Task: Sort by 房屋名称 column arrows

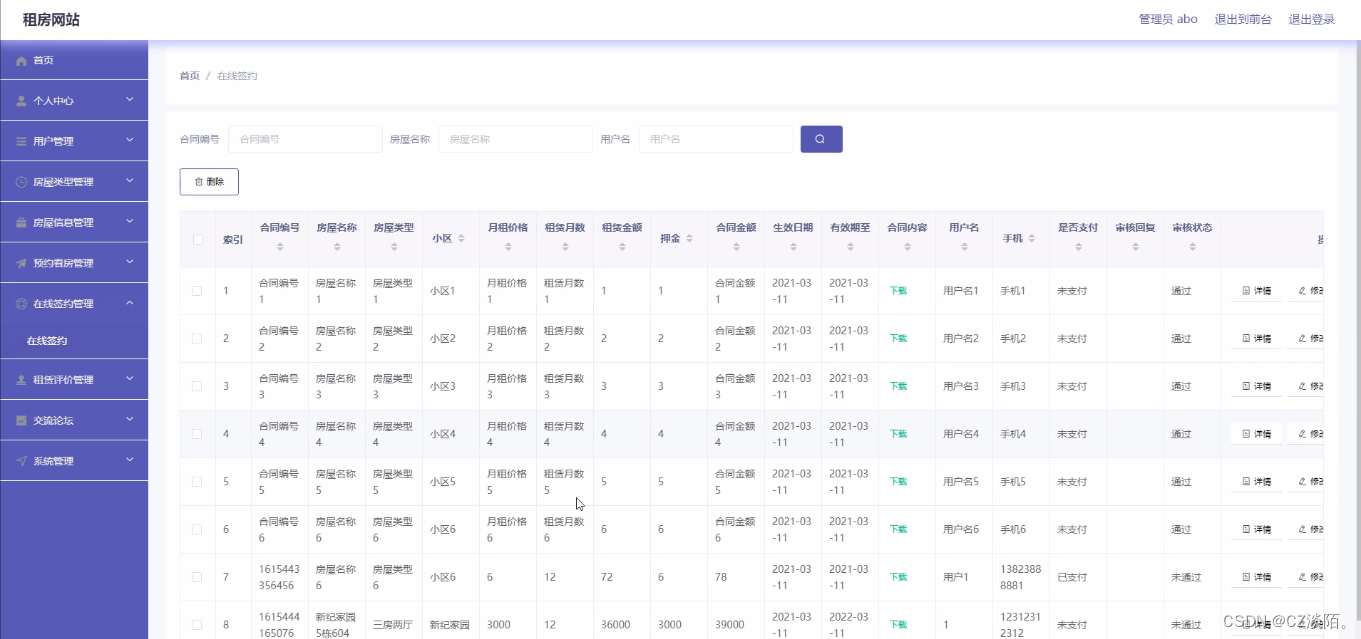Action: point(337,246)
